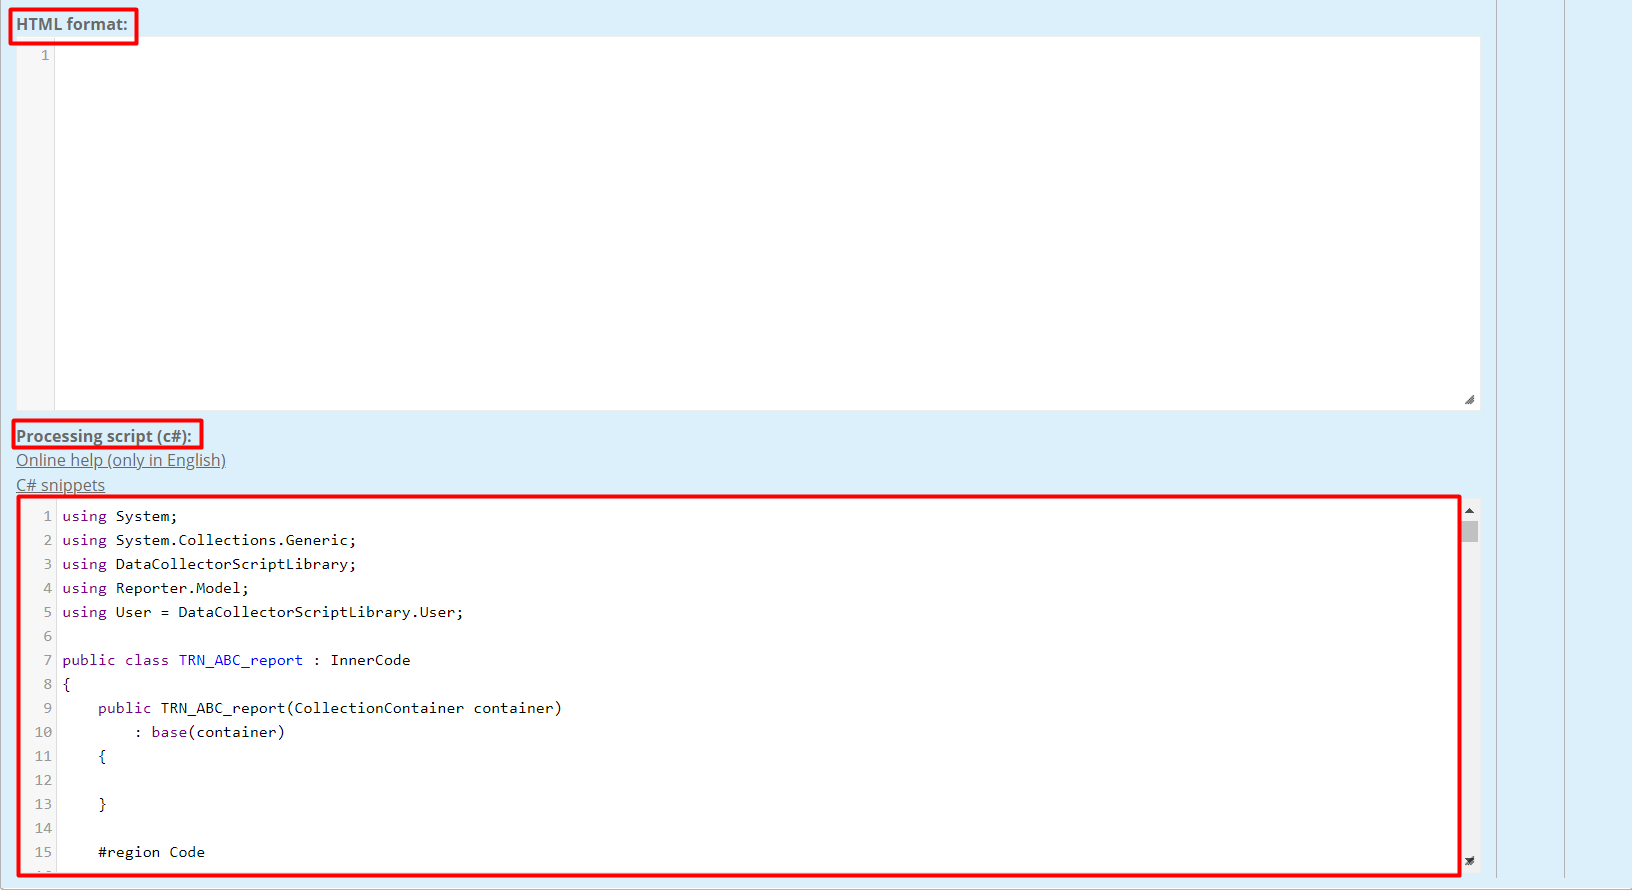The height and width of the screenshot is (890, 1632).
Task: Open the C# snippets link
Action: (60, 485)
